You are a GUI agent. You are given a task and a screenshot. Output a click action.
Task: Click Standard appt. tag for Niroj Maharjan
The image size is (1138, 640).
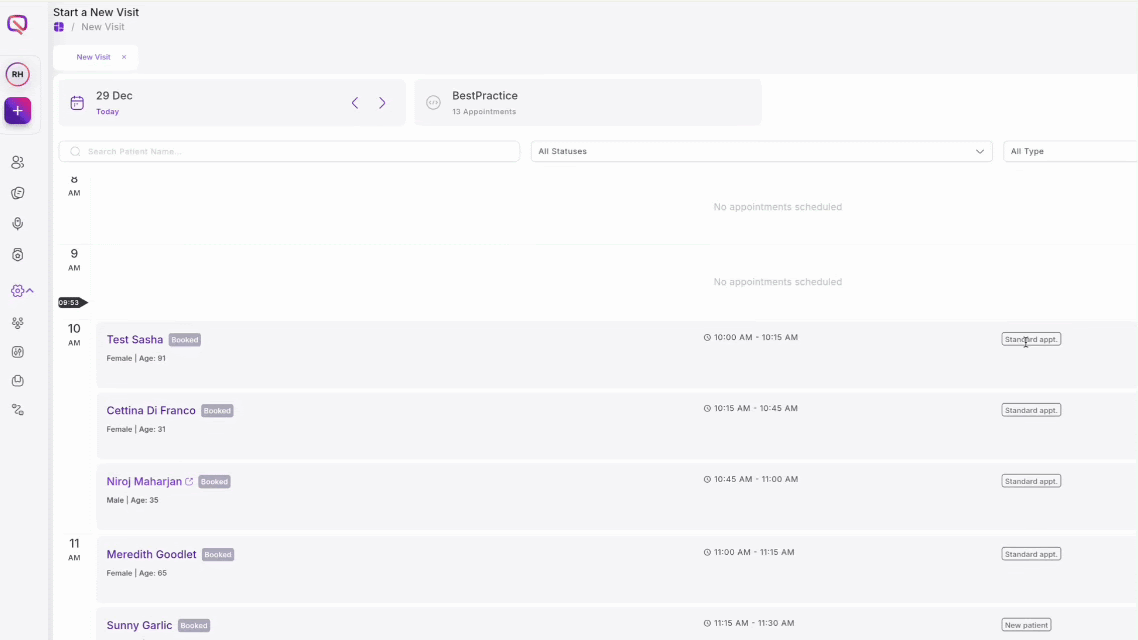[x=1031, y=481]
